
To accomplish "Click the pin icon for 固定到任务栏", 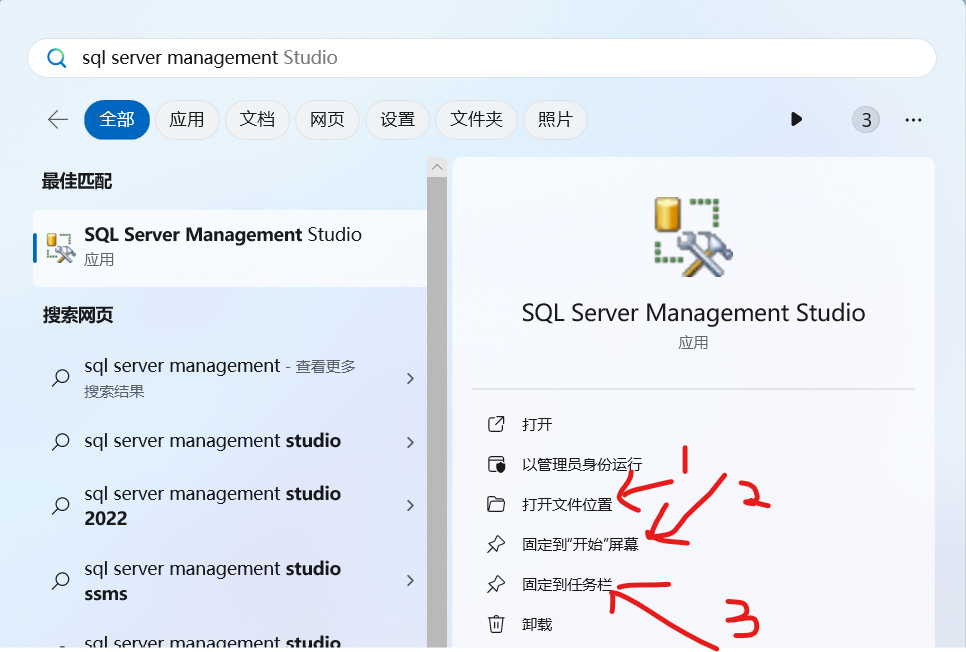I will tap(496, 584).
